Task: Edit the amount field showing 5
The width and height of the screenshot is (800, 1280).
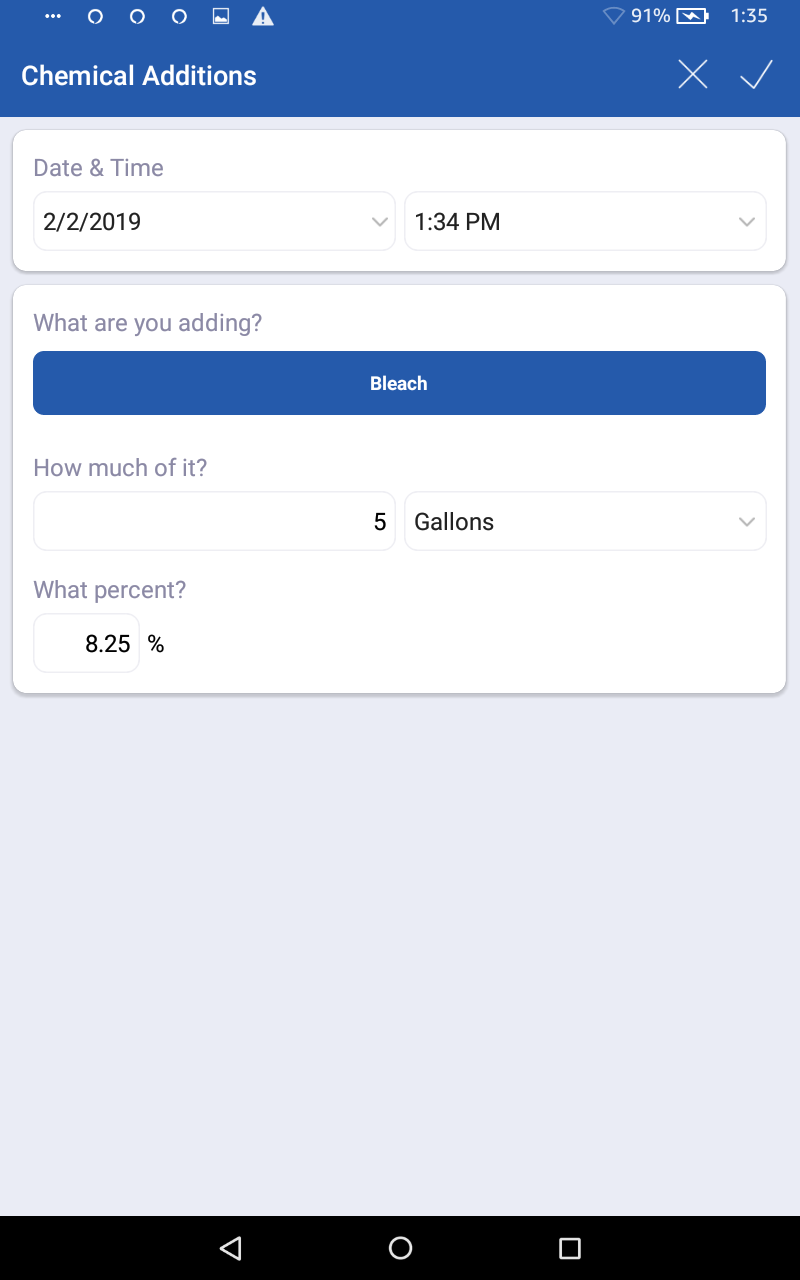Action: tap(214, 521)
